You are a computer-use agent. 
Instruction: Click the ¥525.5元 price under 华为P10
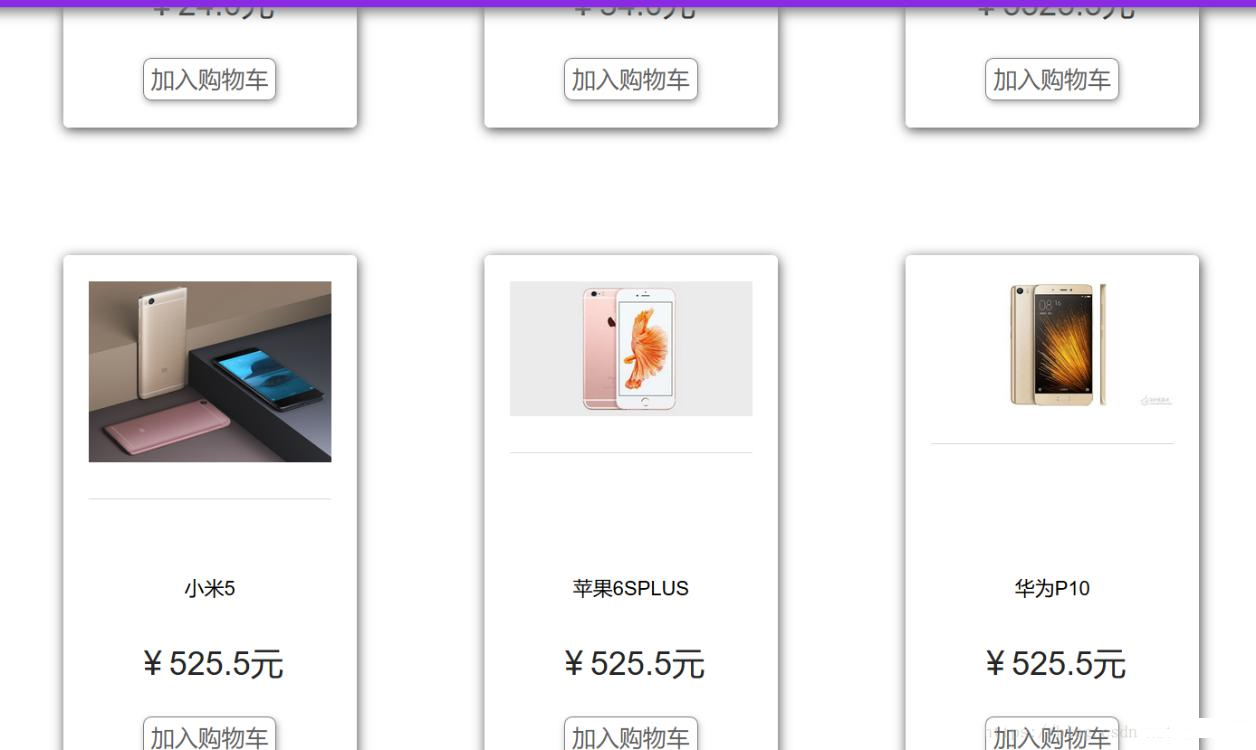coord(1054,664)
